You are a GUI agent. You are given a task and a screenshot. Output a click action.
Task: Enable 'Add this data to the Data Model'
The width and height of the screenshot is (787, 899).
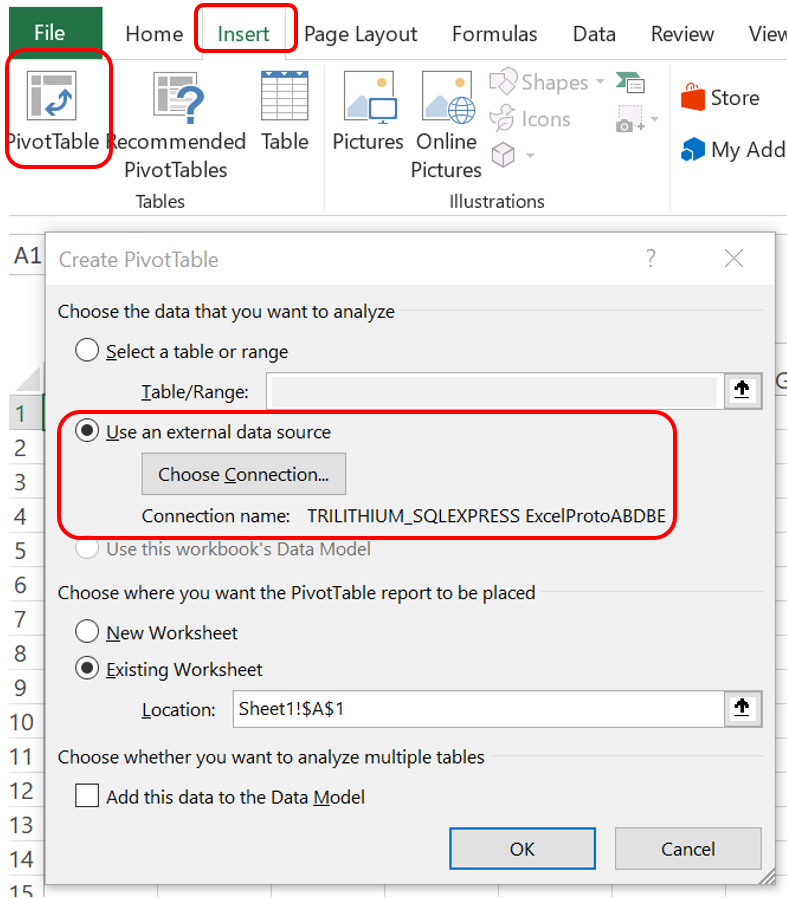pyautogui.click(x=87, y=796)
